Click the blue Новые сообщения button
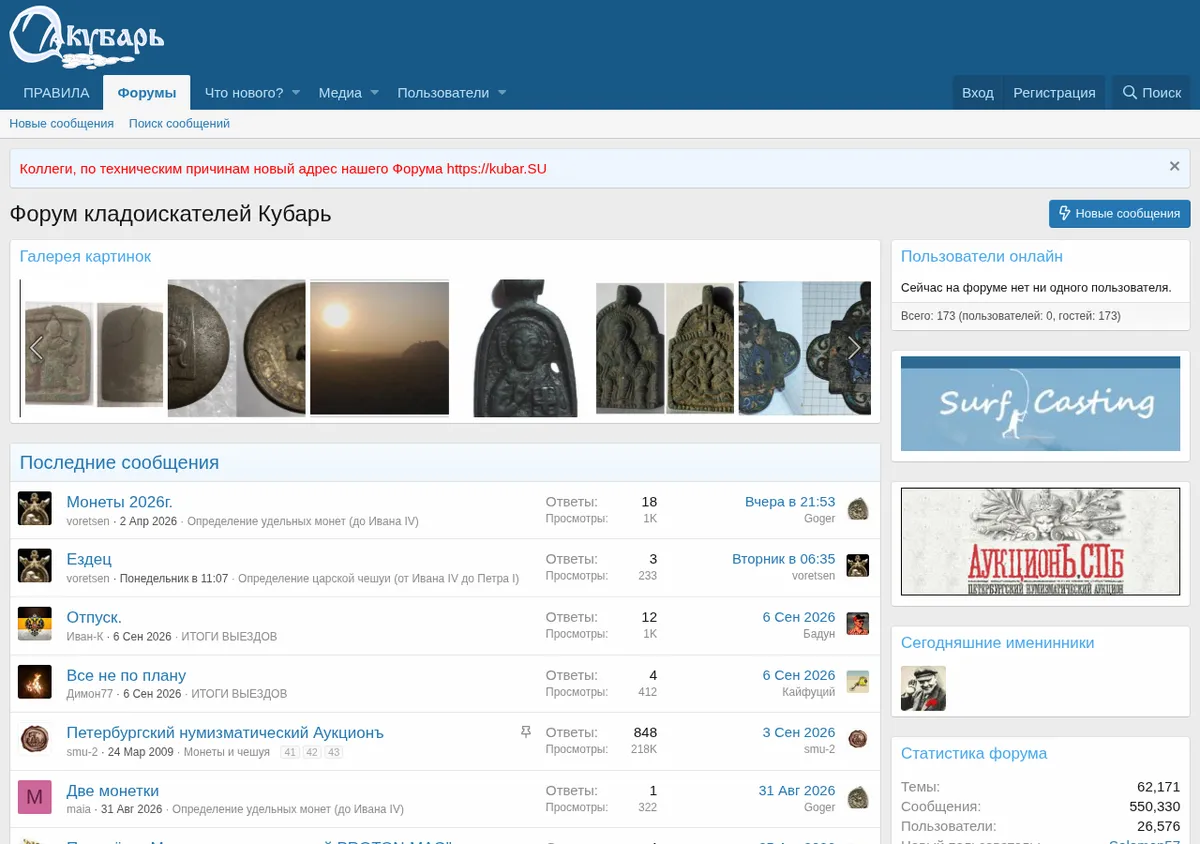The image size is (1200, 844). click(x=1120, y=213)
